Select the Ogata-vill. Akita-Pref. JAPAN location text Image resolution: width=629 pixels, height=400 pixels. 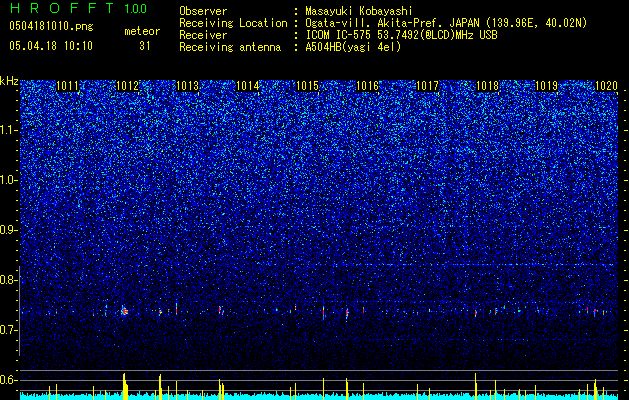[391, 23]
